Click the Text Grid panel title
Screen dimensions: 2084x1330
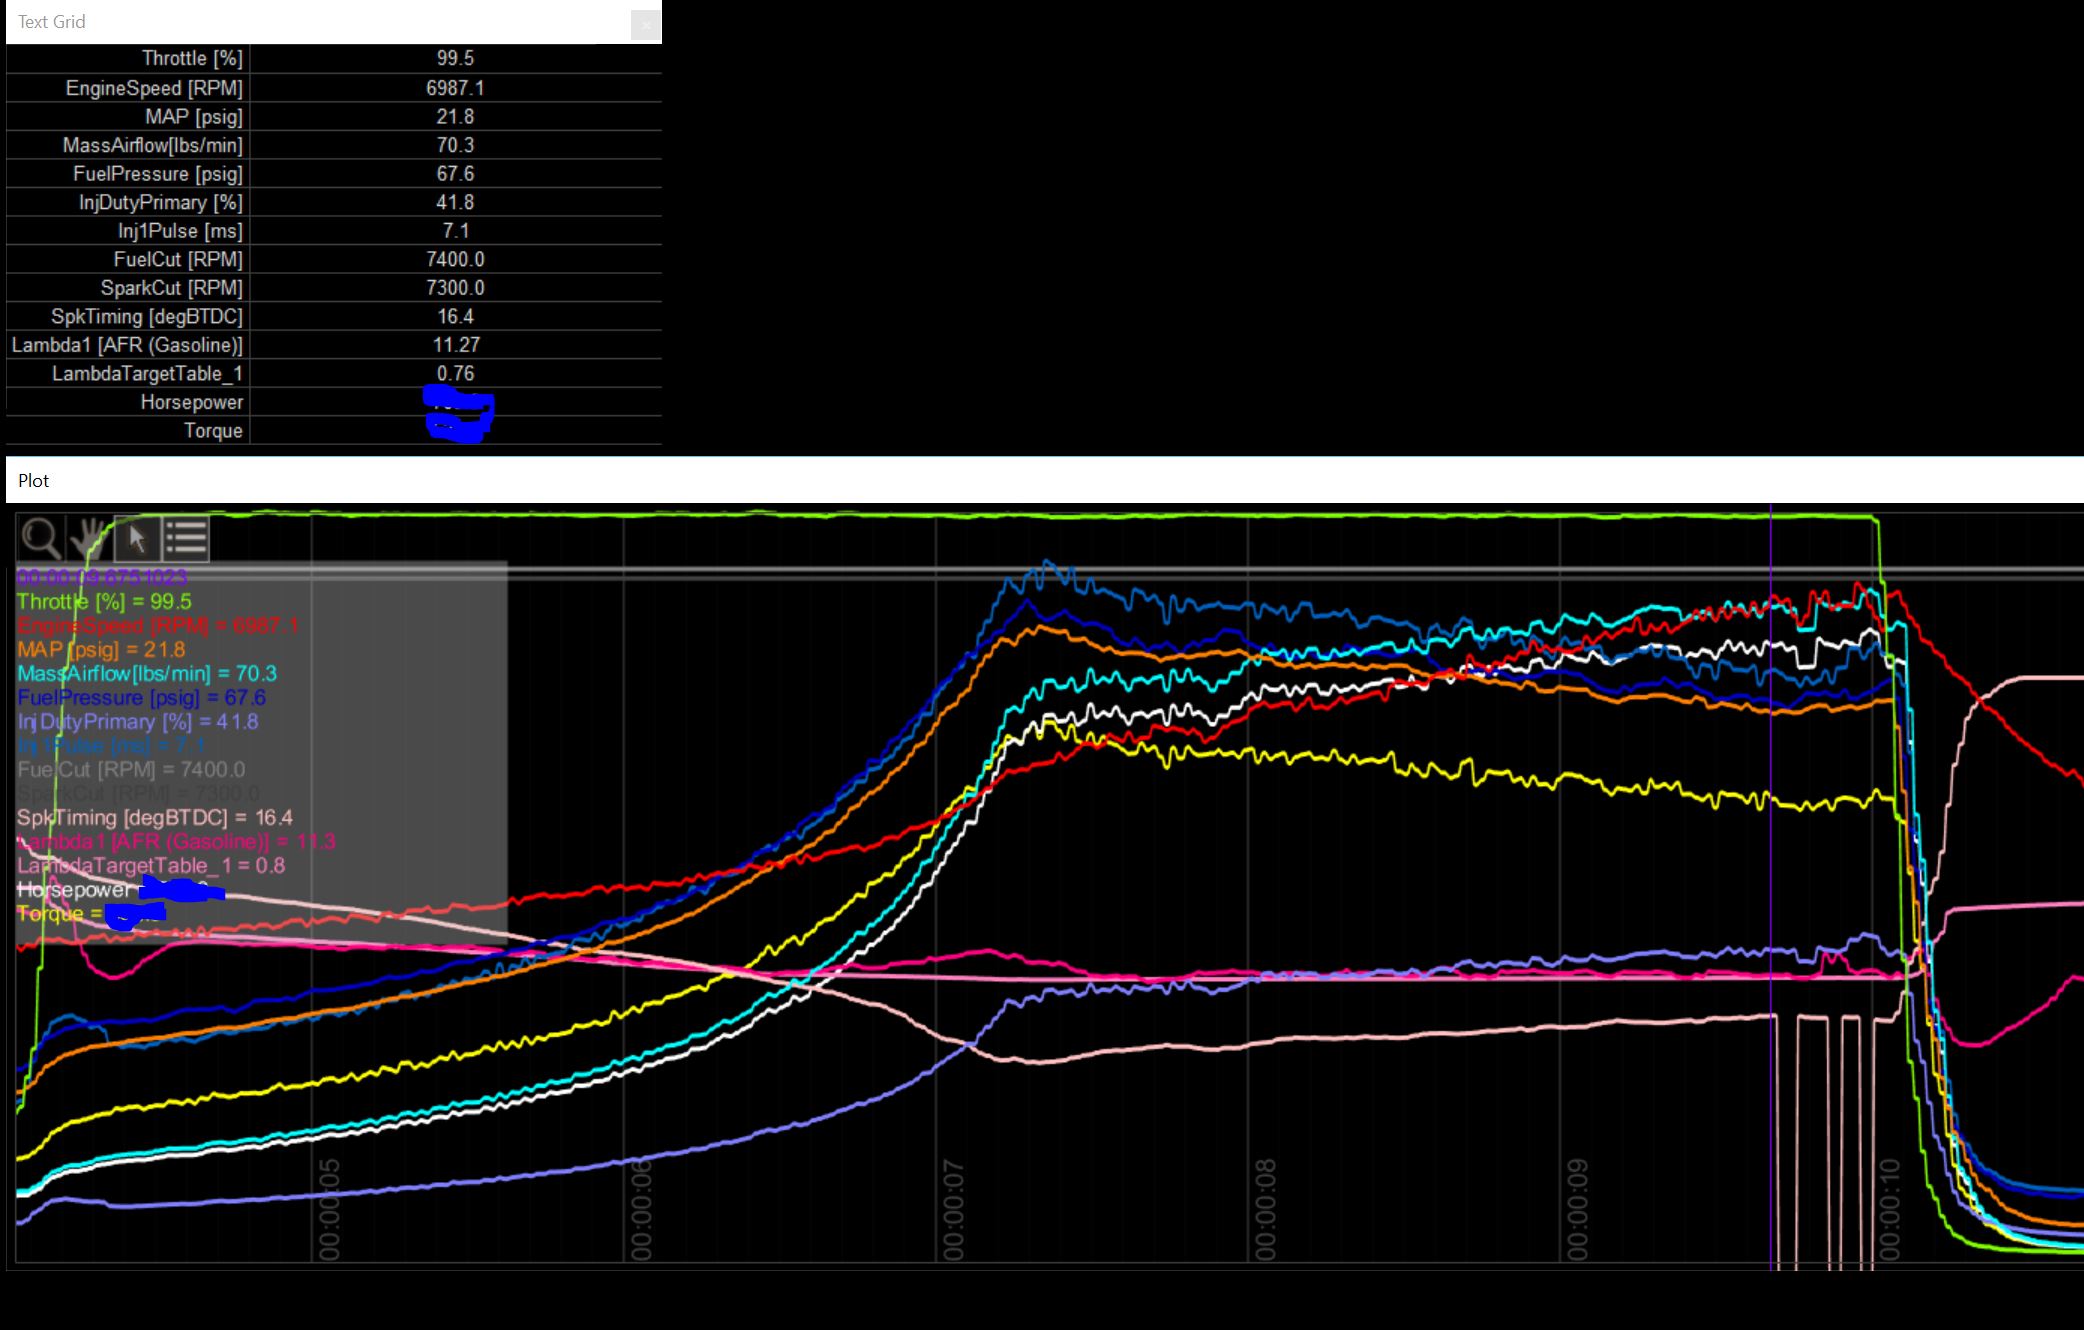(52, 22)
